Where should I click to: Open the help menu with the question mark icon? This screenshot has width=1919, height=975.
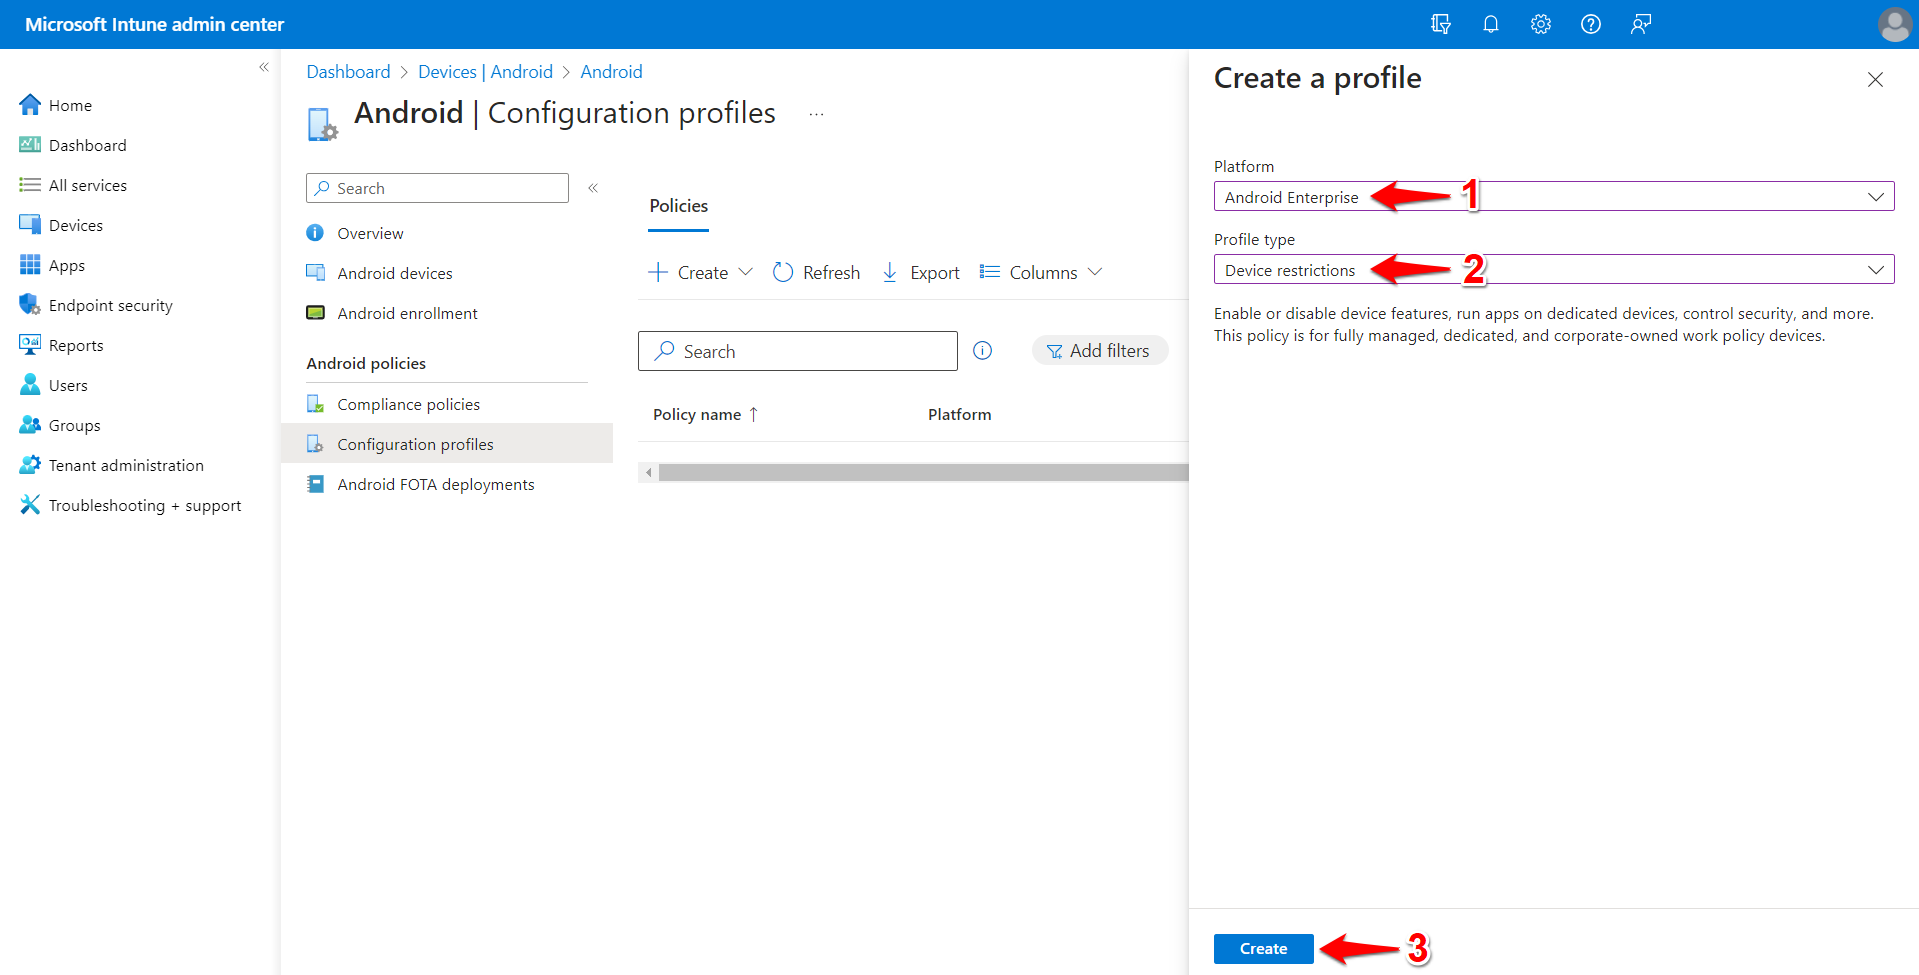click(x=1590, y=23)
